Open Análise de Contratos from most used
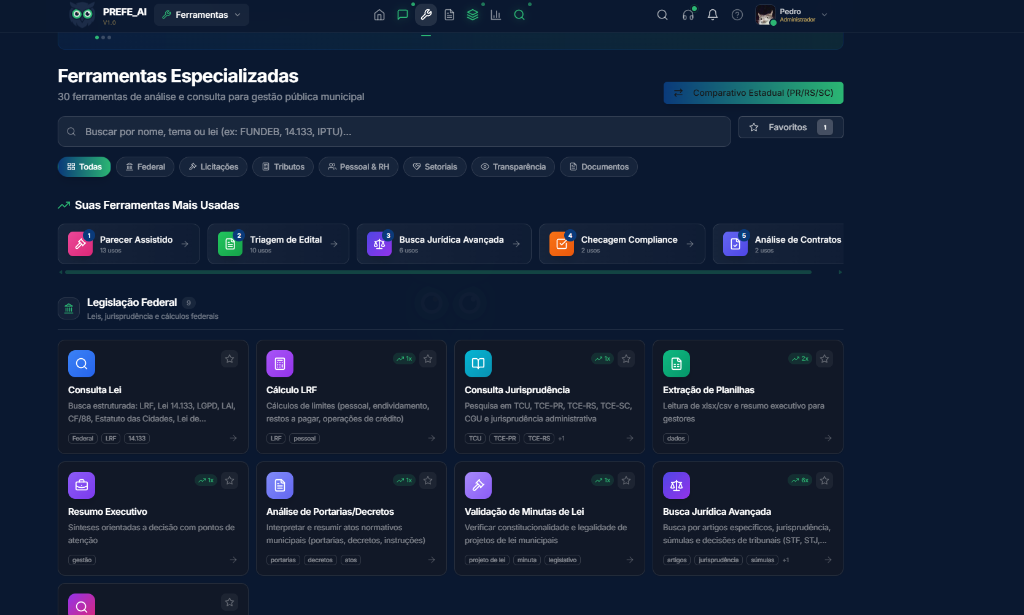Viewport: 1024px width, 615px height. pos(778,244)
